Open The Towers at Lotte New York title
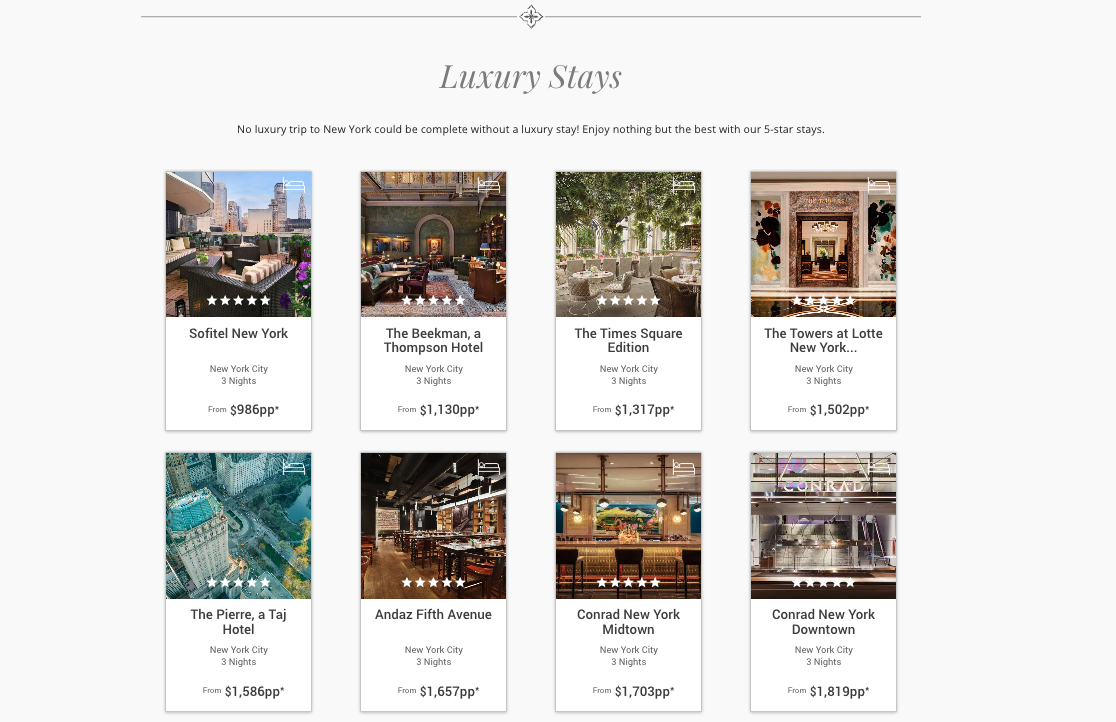The width and height of the screenshot is (1116, 722). (823, 340)
